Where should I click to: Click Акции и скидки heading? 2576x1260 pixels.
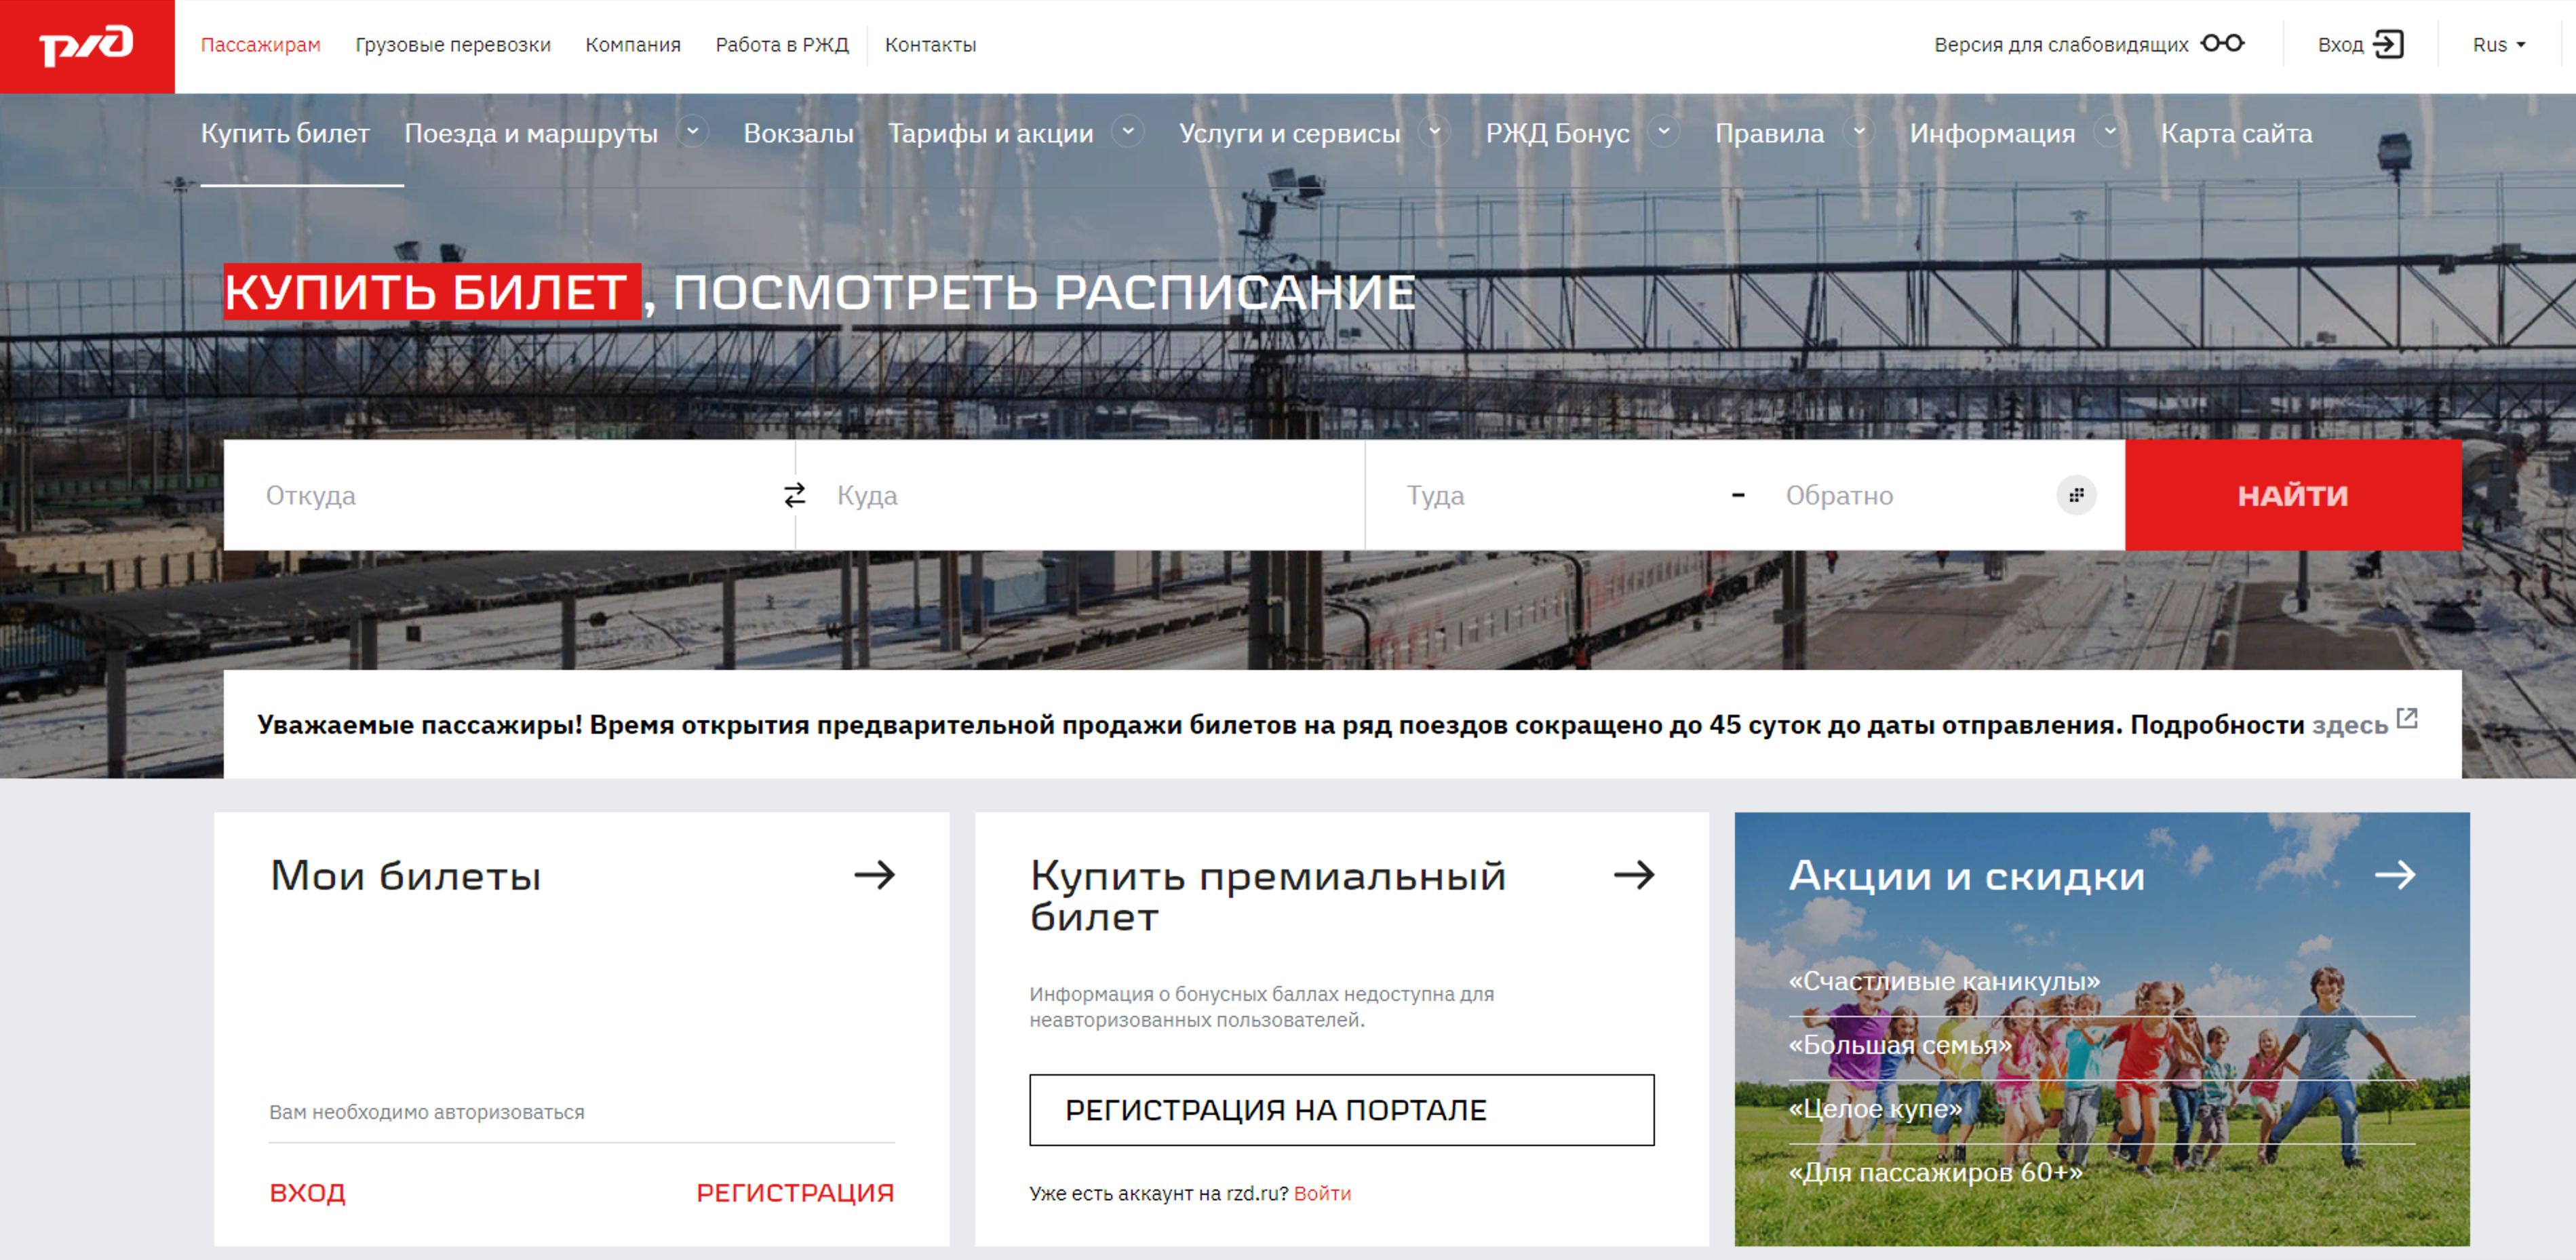pyautogui.click(x=1966, y=876)
